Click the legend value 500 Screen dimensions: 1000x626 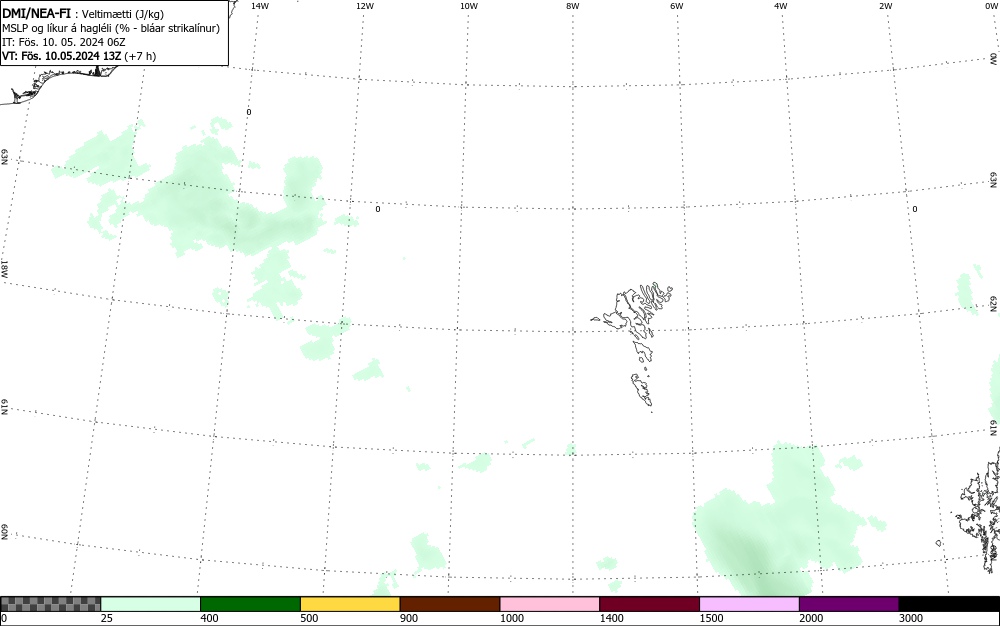click(x=309, y=618)
